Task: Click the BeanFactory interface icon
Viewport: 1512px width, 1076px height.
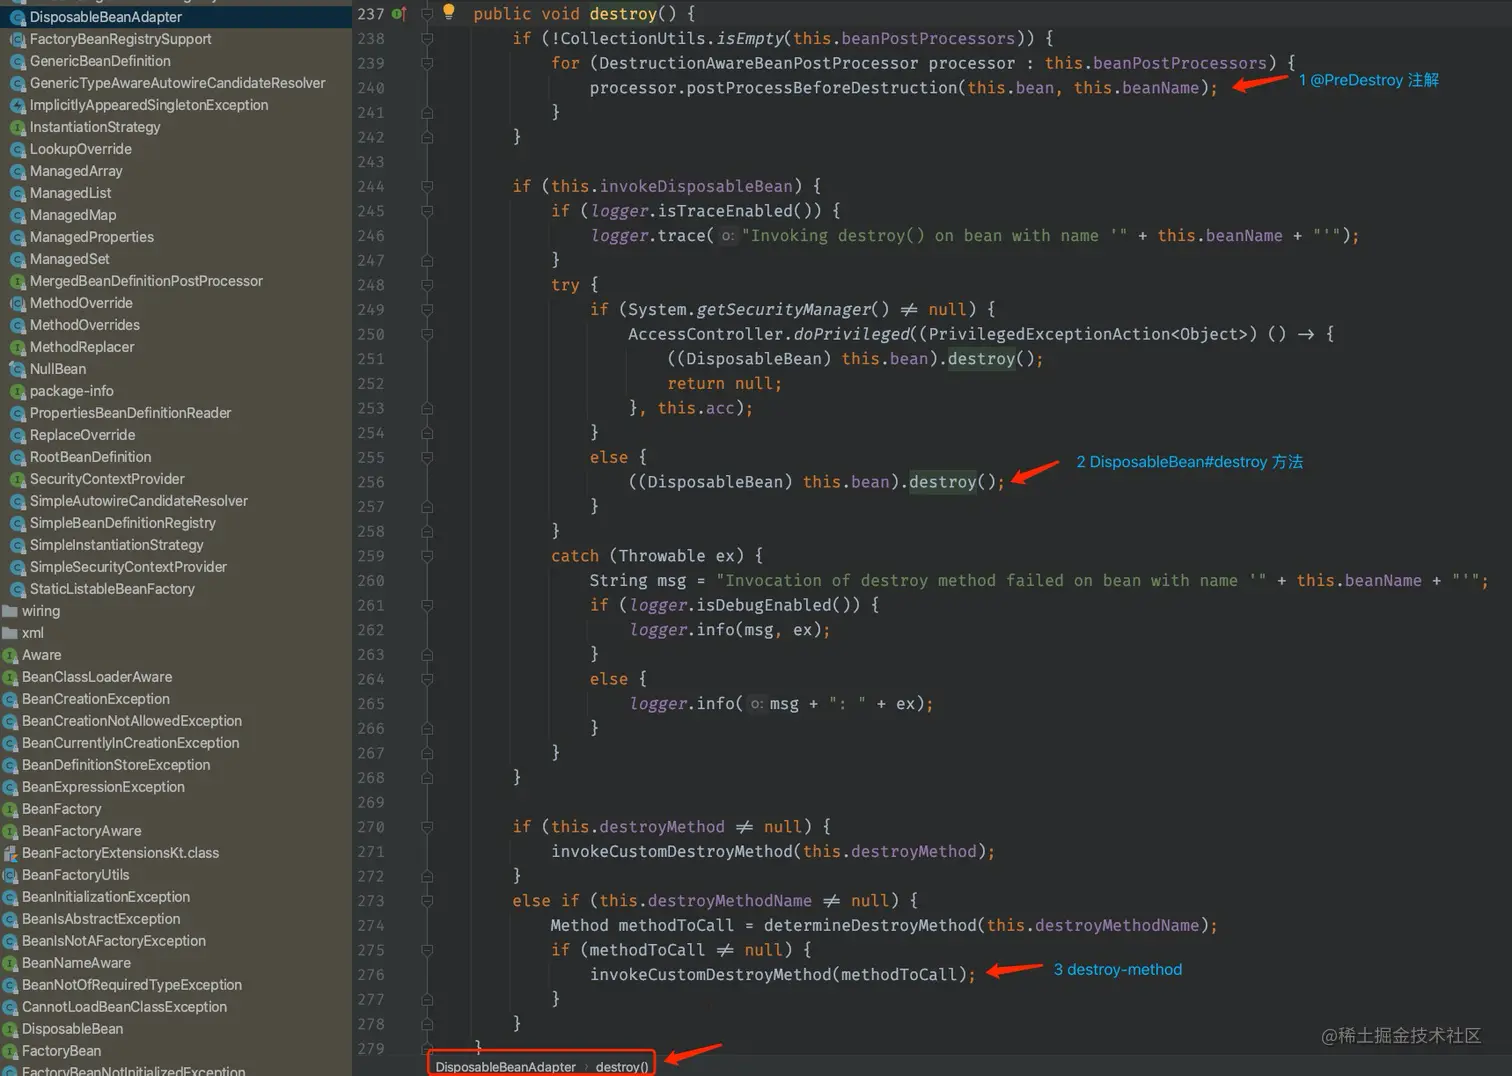Action: [10, 809]
